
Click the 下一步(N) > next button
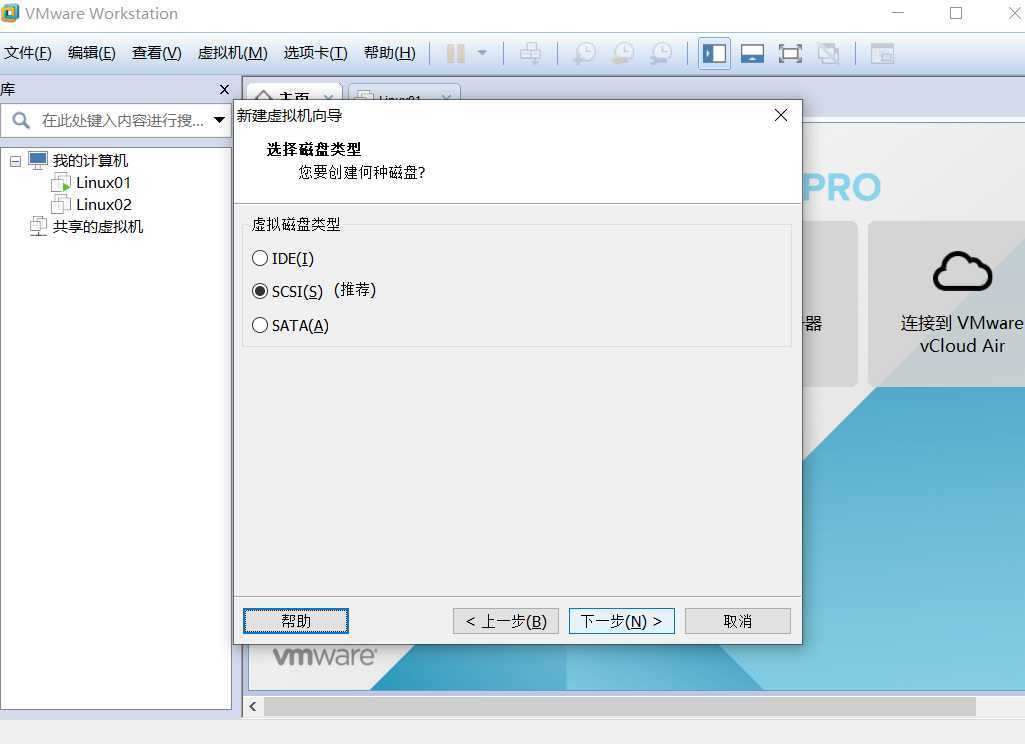[x=622, y=621]
